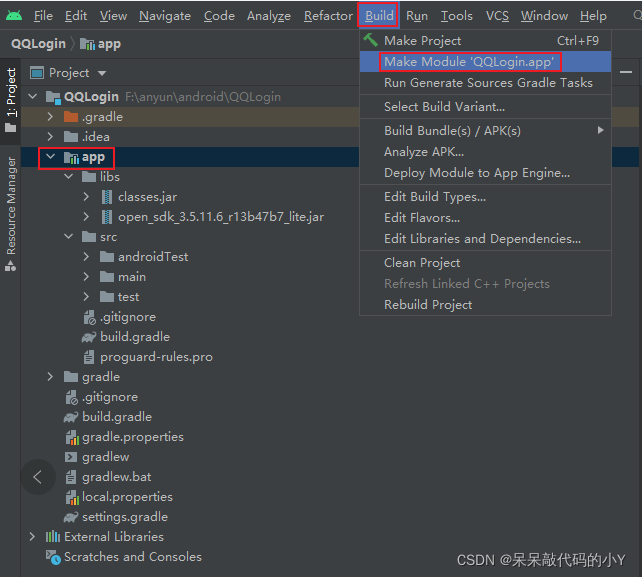
Task: Click the open_sdk jar archive icon
Action: [107, 217]
